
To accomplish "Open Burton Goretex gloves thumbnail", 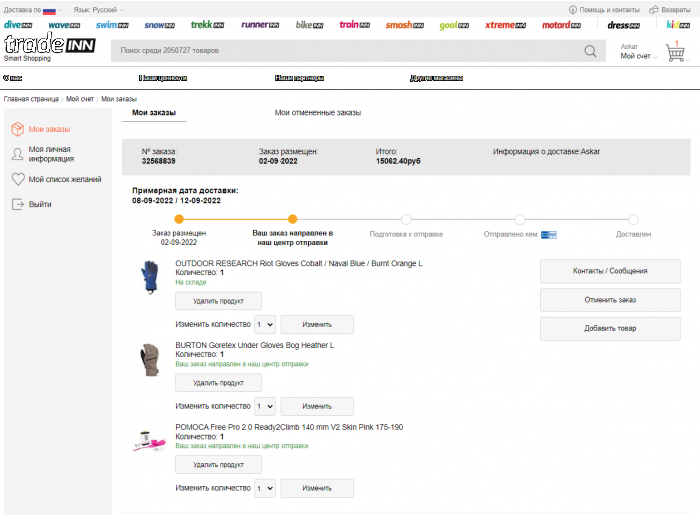I will [x=150, y=359].
